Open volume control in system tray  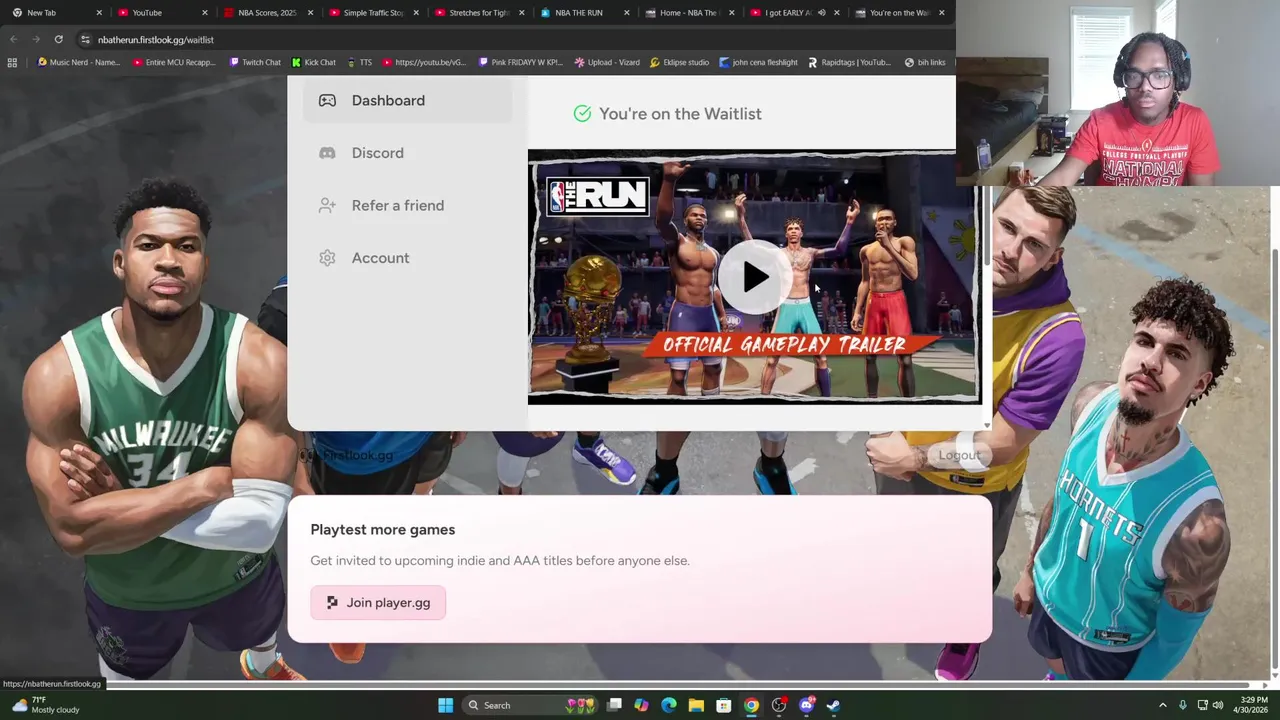1218,705
